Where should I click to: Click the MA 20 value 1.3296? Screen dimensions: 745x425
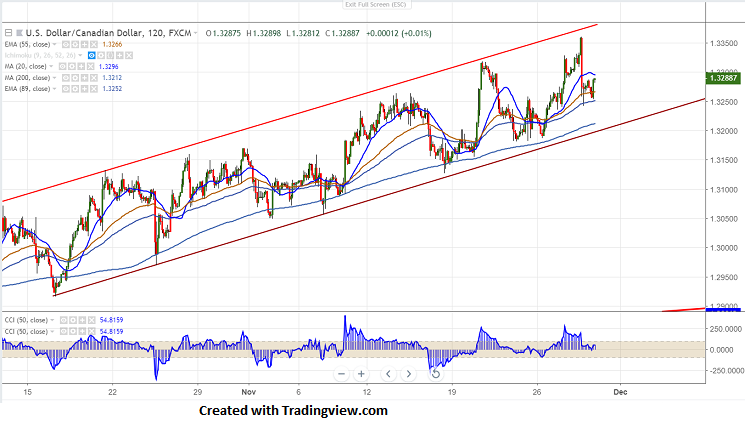109,67
